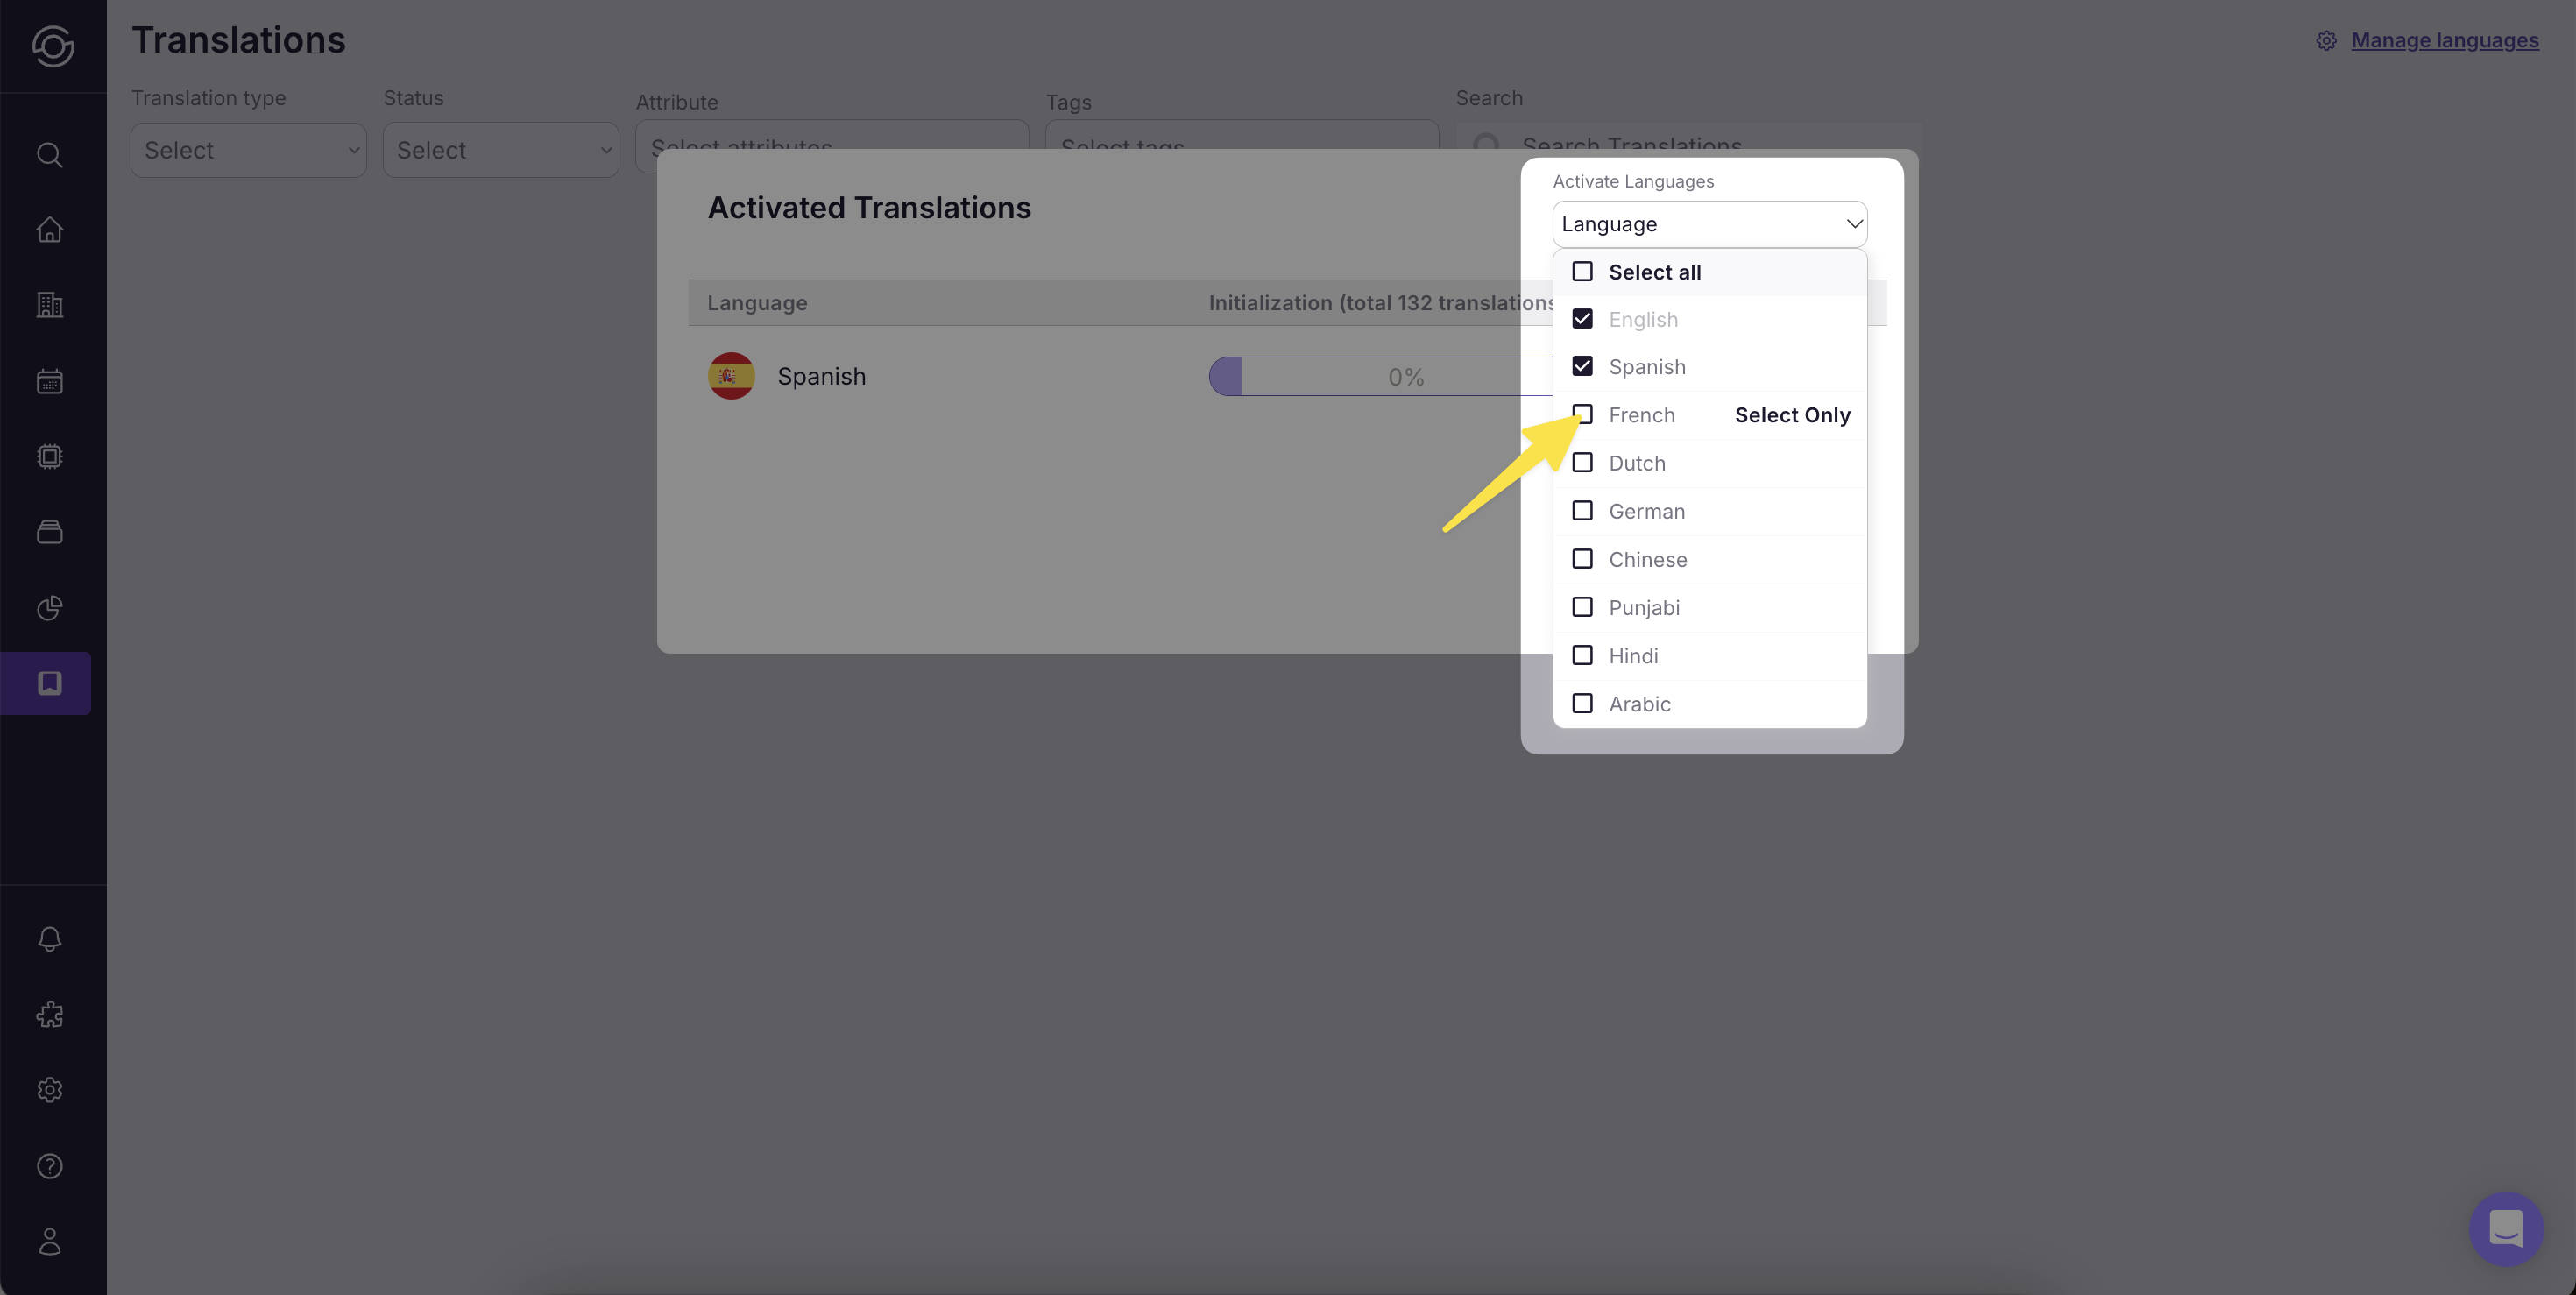Open the buildings icon in sidebar
The width and height of the screenshot is (2576, 1295).
tap(50, 305)
